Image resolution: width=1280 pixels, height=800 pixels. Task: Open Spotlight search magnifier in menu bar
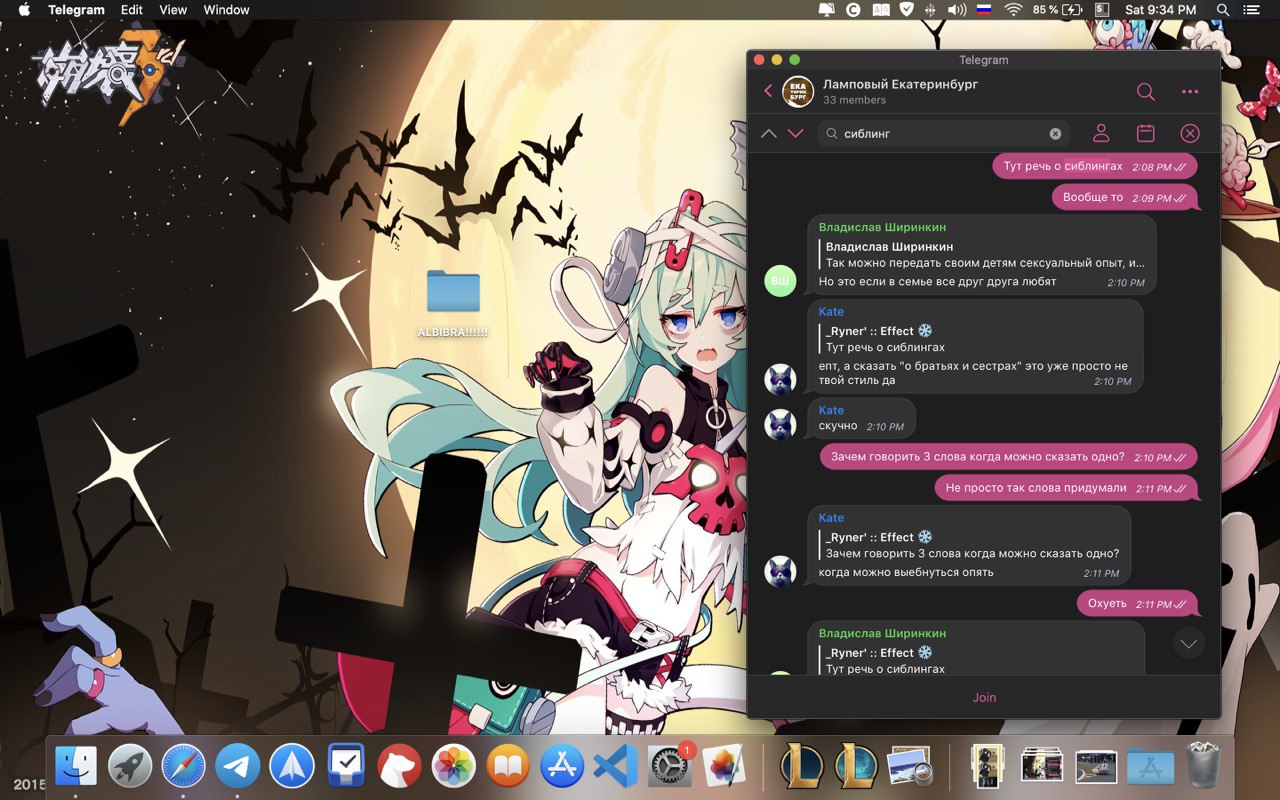click(x=1222, y=10)
